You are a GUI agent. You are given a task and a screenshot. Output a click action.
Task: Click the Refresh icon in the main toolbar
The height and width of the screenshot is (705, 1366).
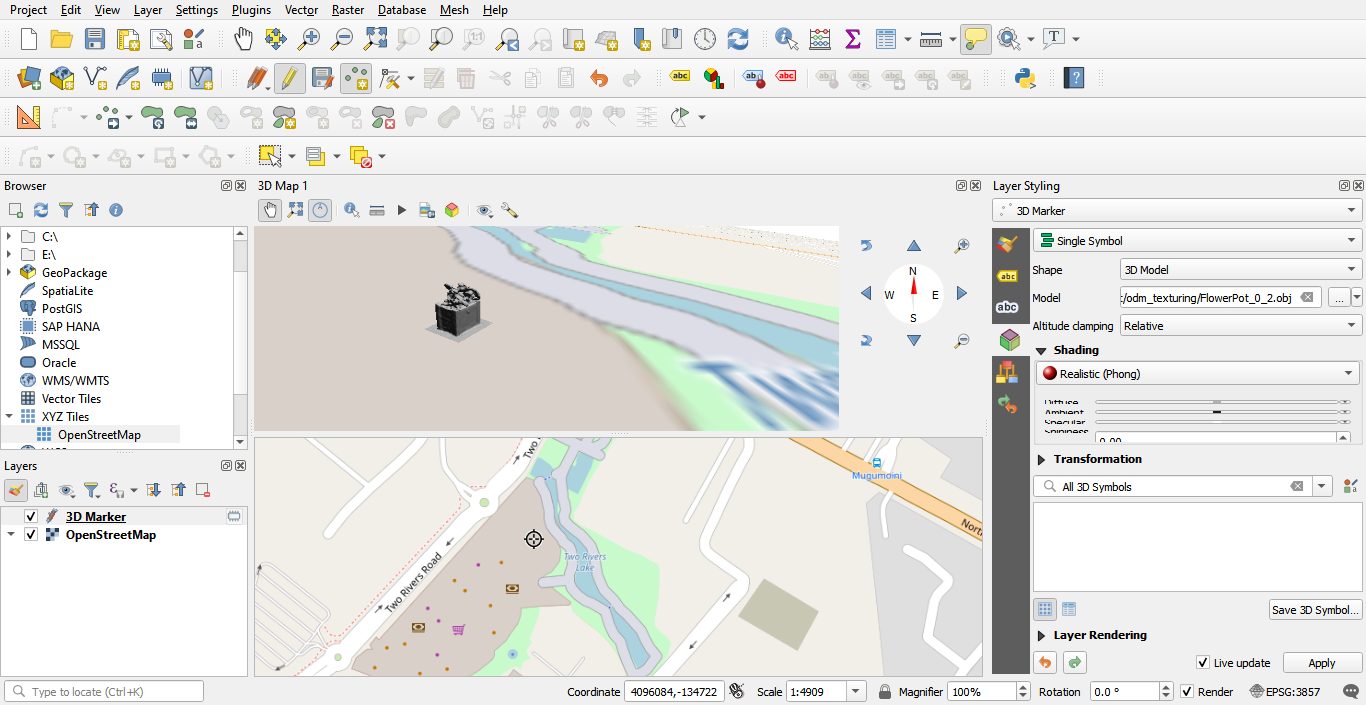(x=738, y=39)
